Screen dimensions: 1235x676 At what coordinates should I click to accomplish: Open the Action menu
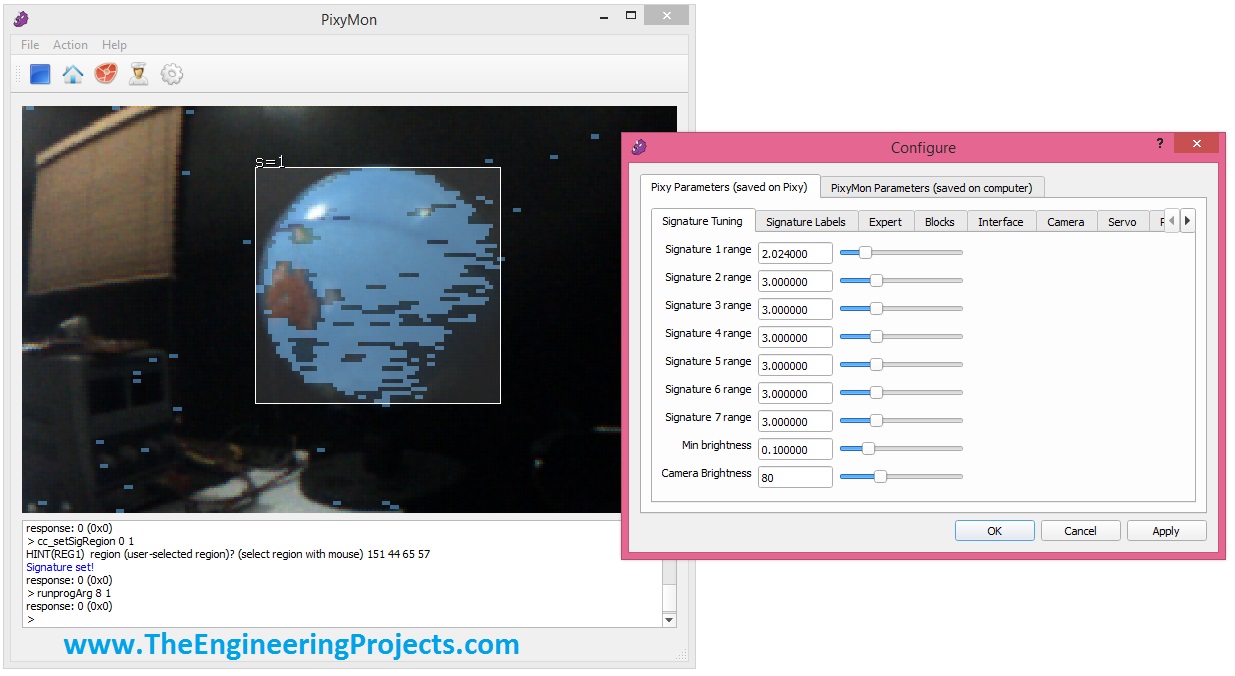point(70,45)
